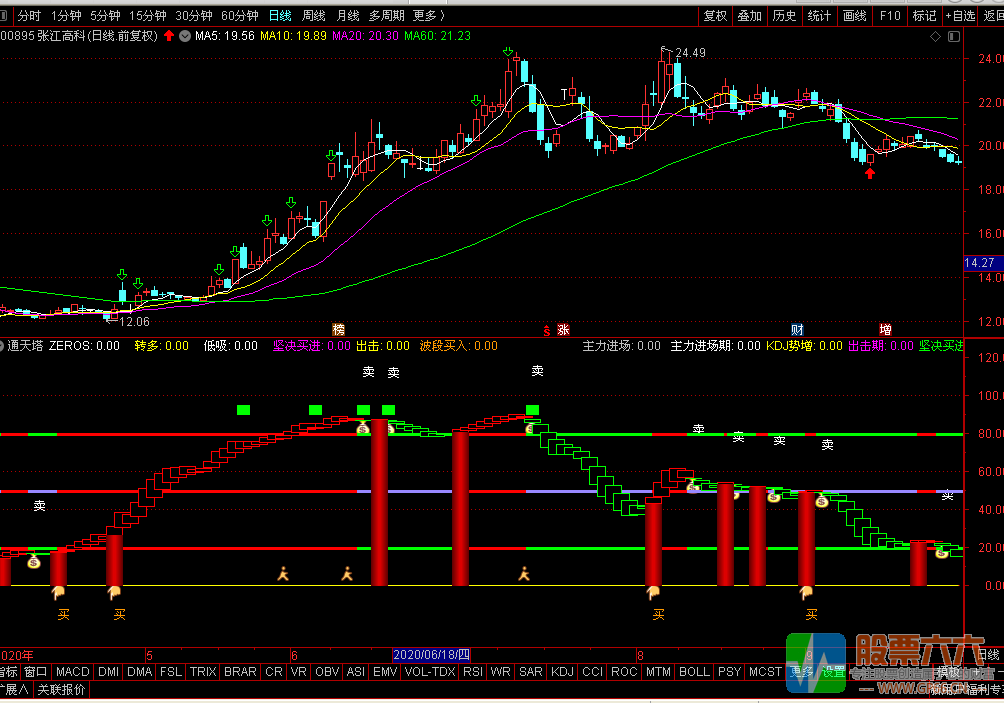Screen dimensions: 1004x703
Task: Click the MA20: 20.30 indicator label
Action: [x=365, y=36]
